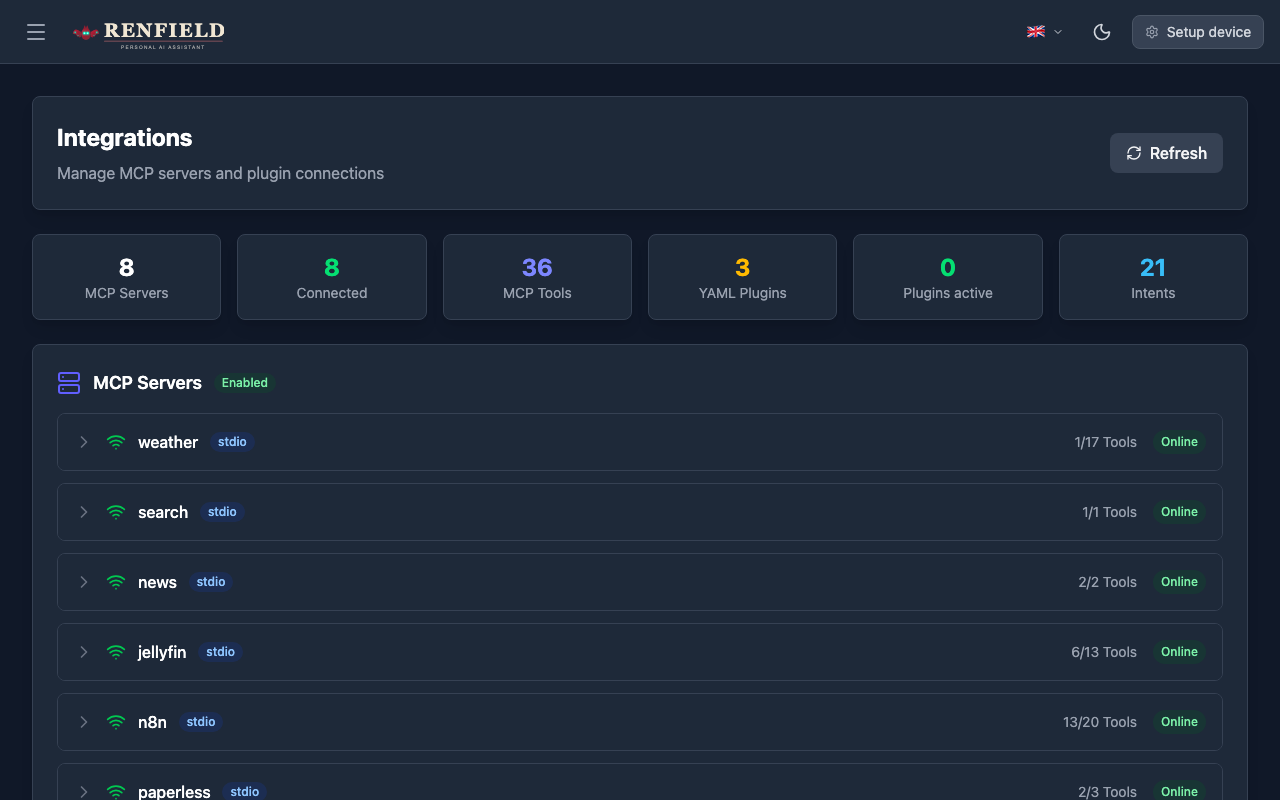This screenshot has height=800, width=1280.
Task: Click the Online status for the news server
Action: coord(1179,581)
